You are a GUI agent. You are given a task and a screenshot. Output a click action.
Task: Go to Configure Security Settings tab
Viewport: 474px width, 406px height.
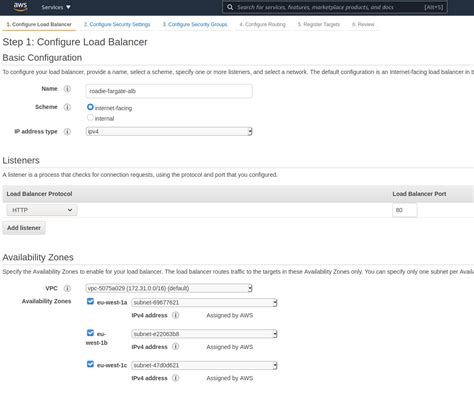(117, 24)
